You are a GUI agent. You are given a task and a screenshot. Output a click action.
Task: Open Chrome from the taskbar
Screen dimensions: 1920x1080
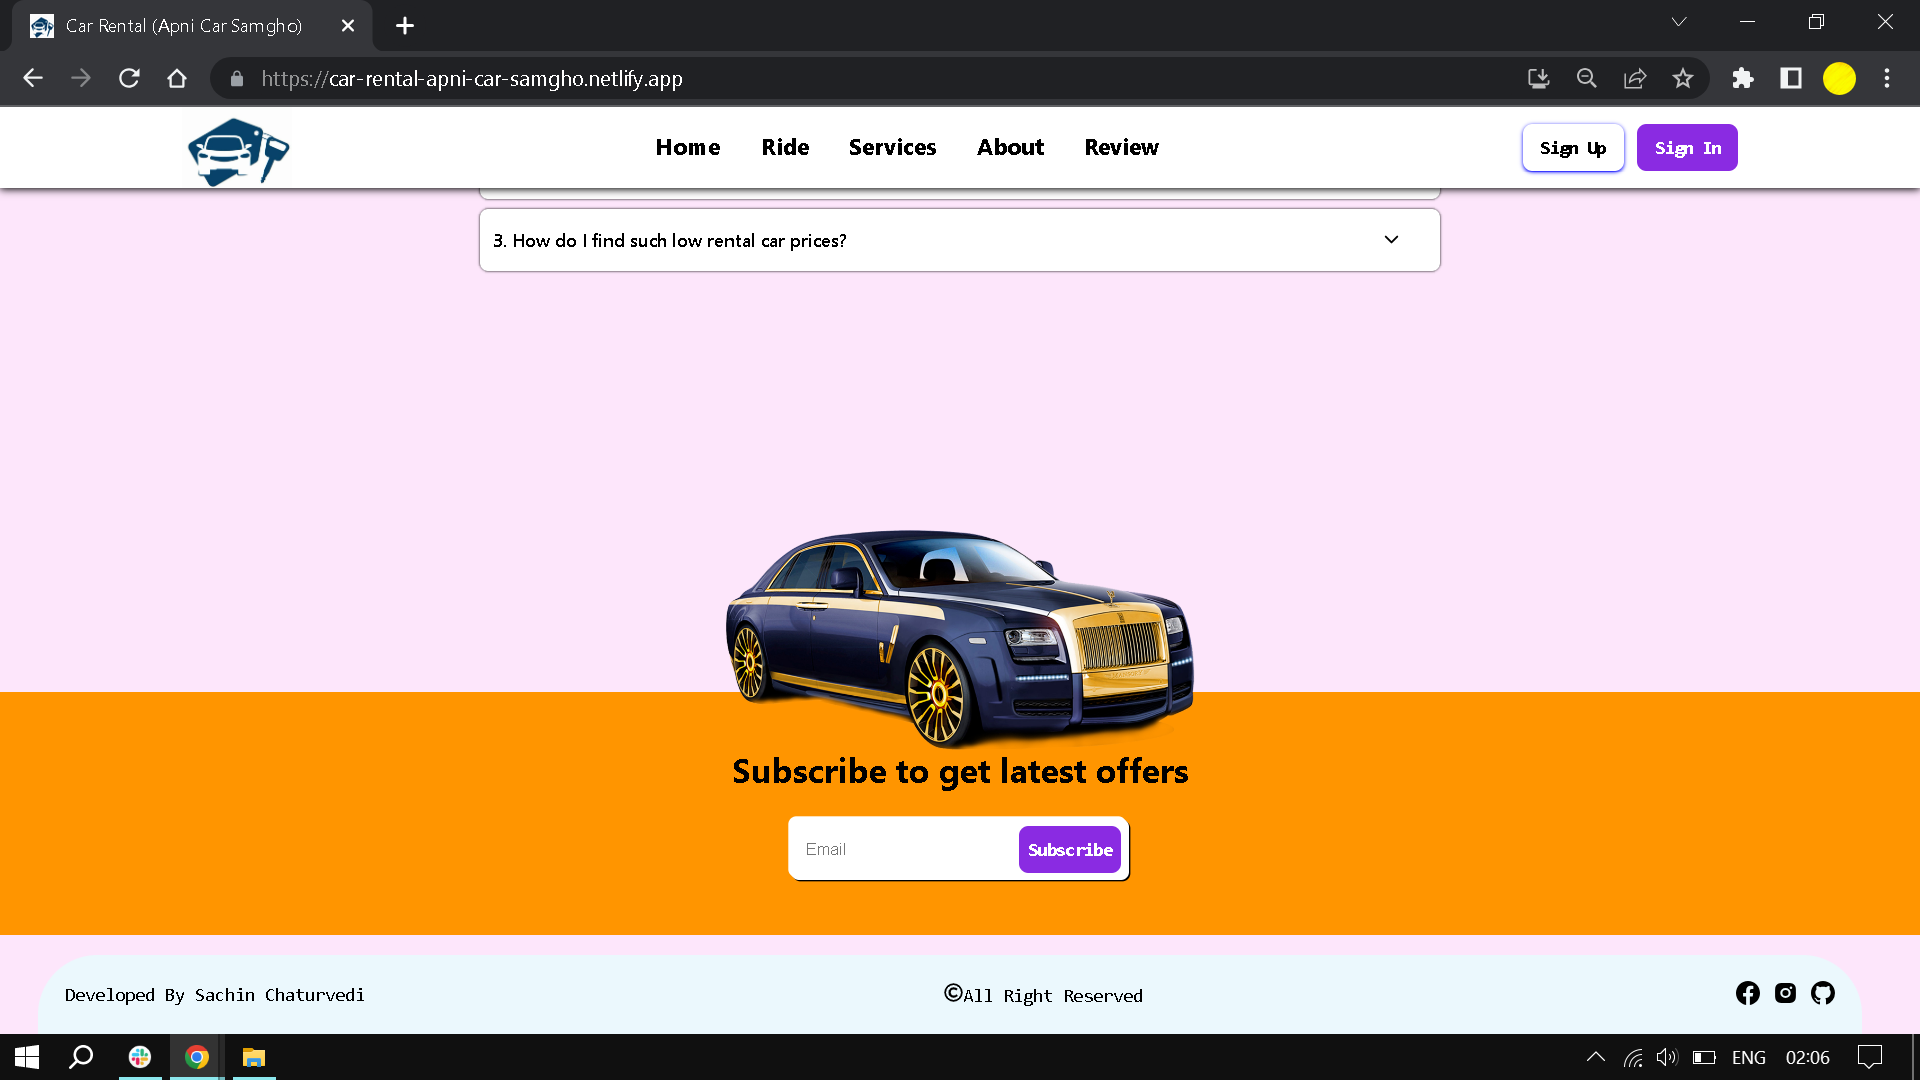pyautogui.click(x=196, y=1057)
